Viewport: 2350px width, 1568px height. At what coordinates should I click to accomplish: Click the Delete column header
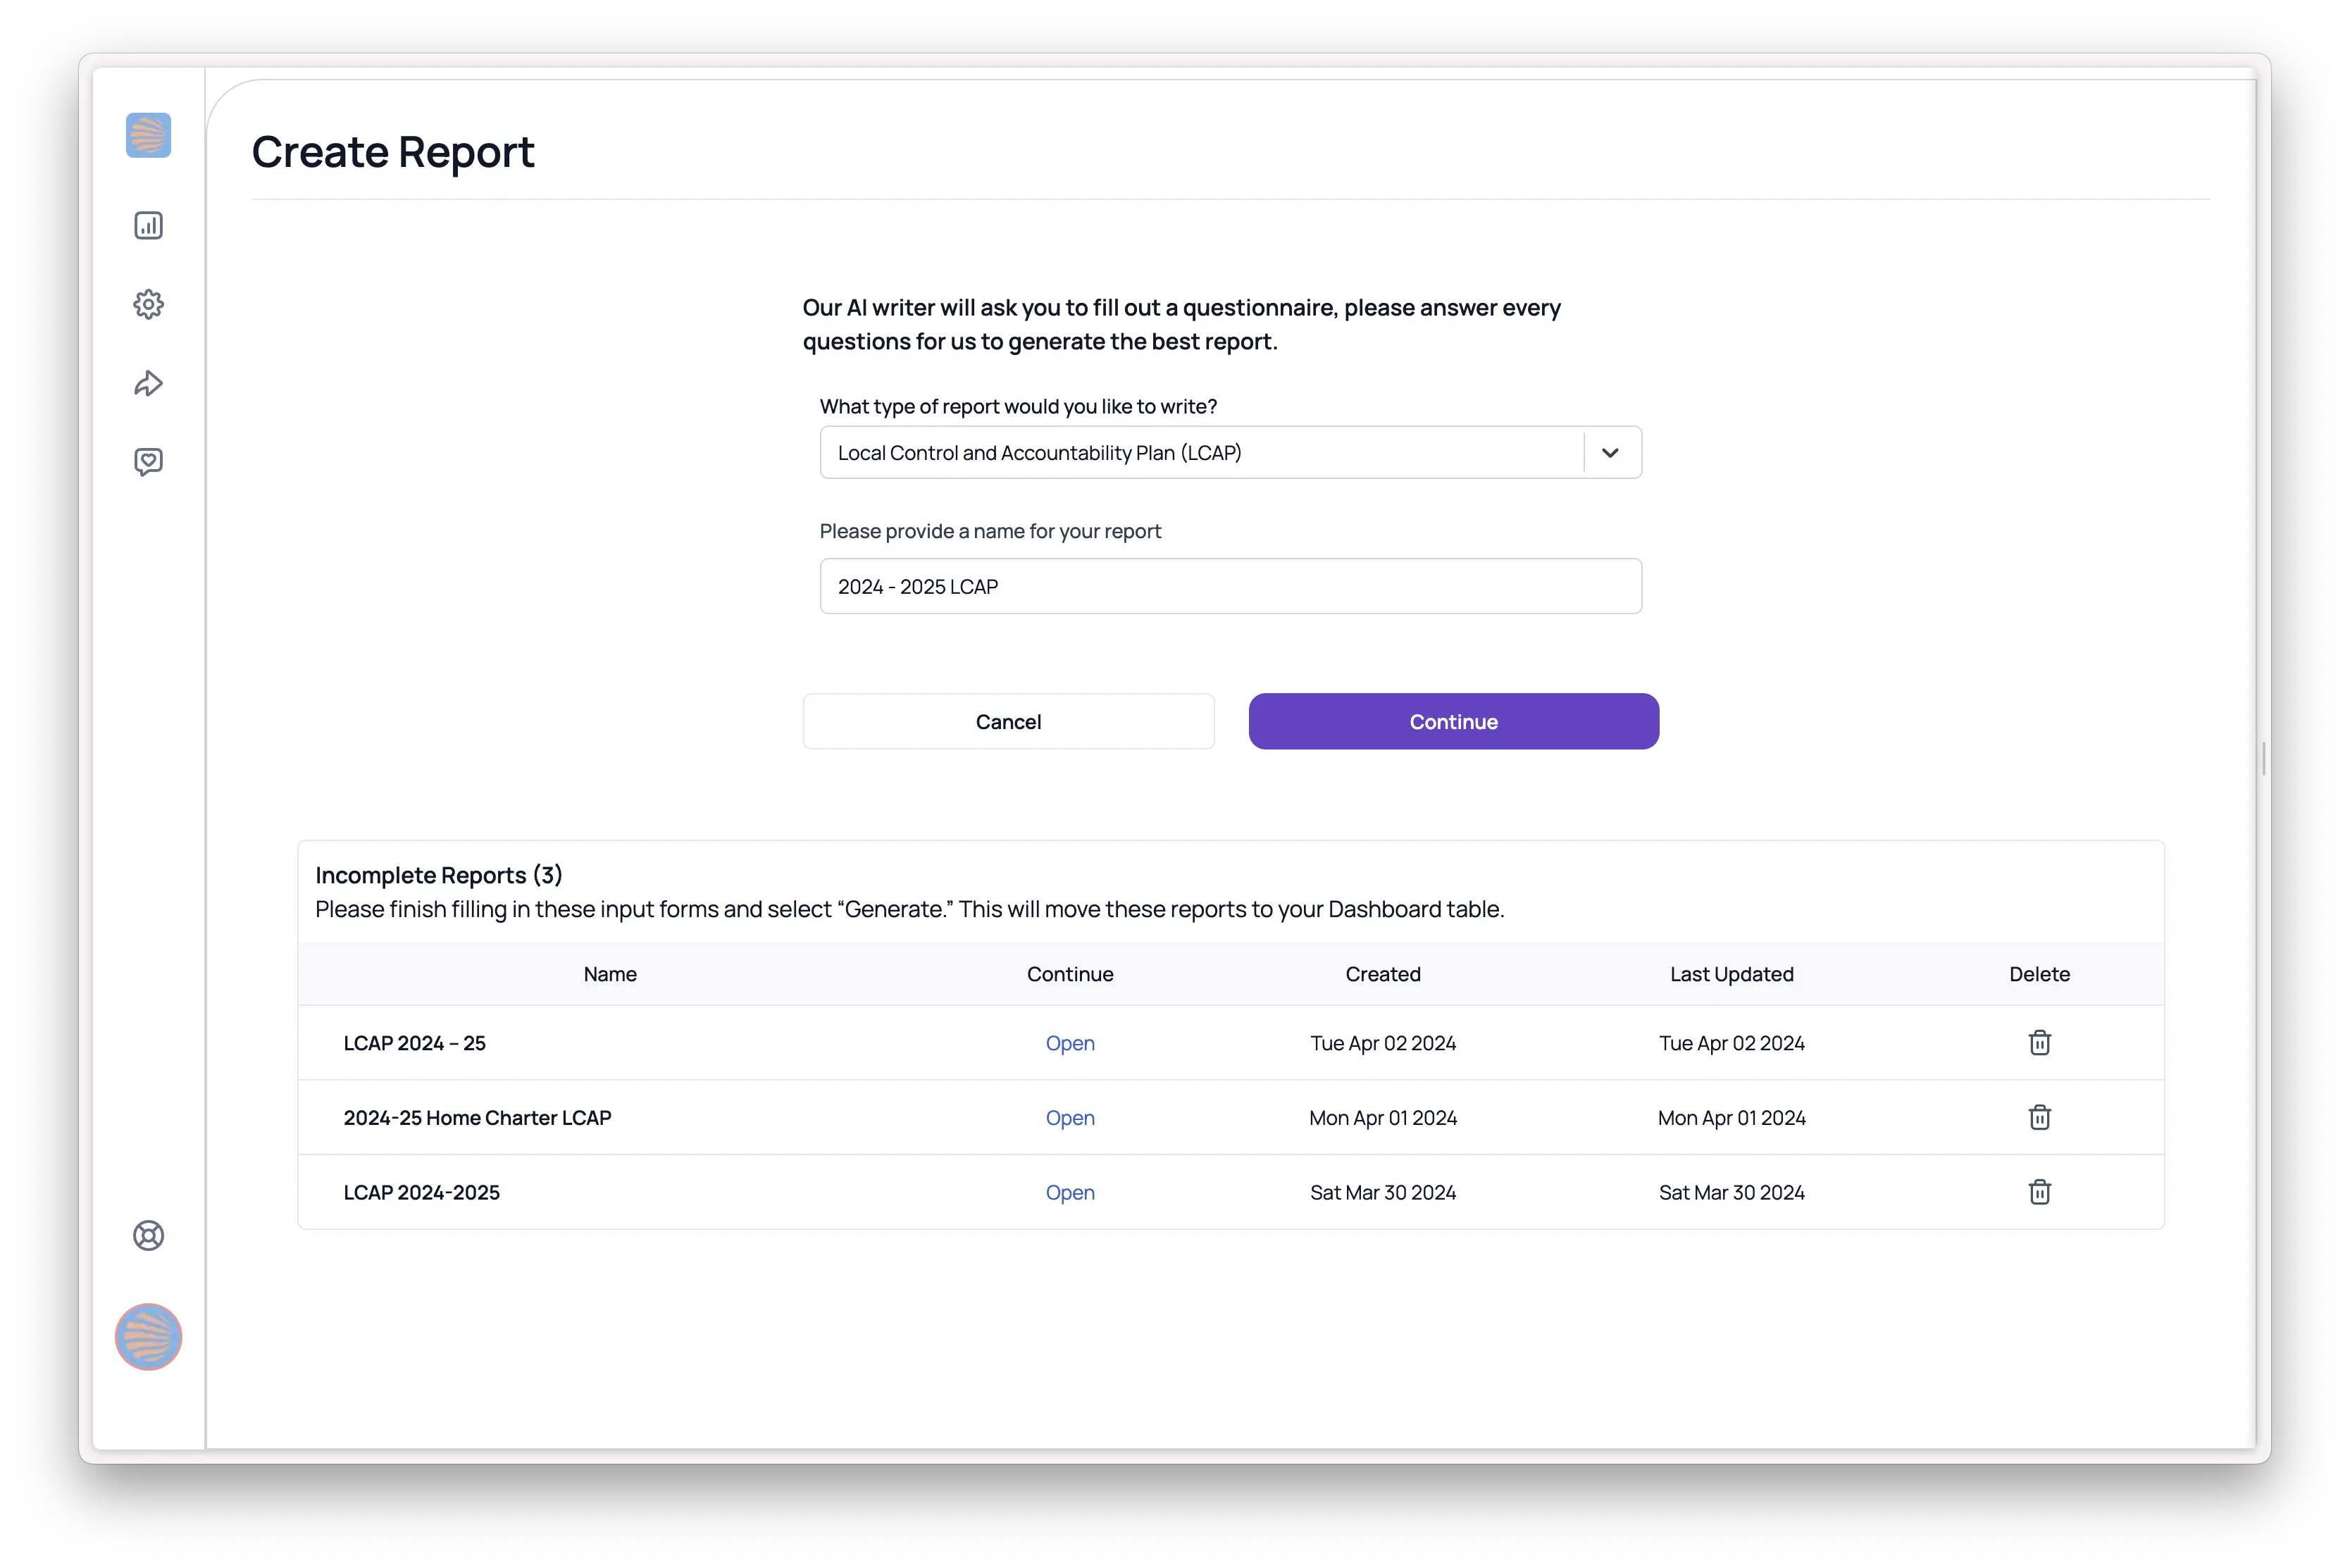[x=2039, y=974]
